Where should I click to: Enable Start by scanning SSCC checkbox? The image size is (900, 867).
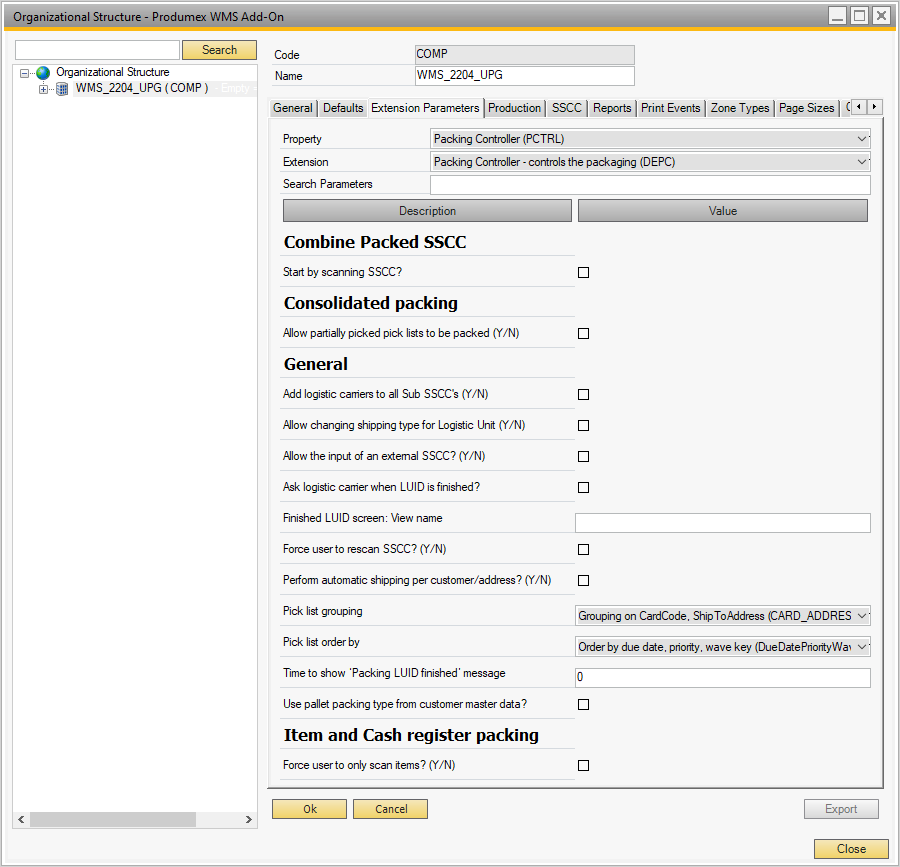(584, 272)
